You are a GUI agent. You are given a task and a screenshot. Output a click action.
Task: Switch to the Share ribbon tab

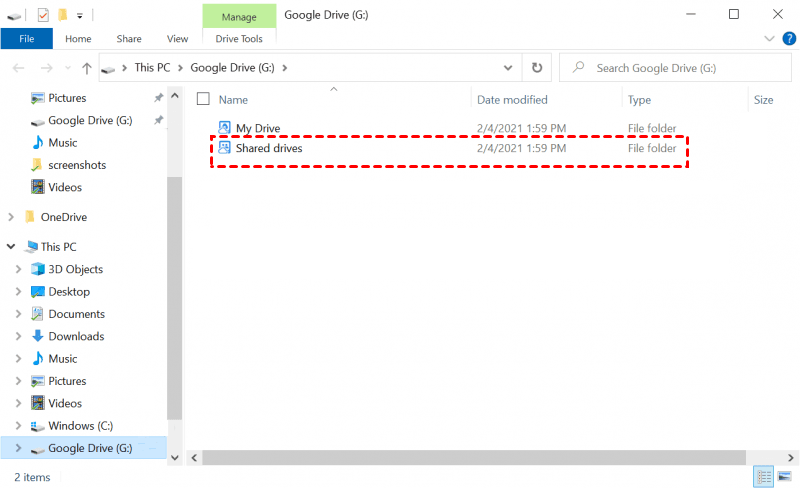point(129,39)
